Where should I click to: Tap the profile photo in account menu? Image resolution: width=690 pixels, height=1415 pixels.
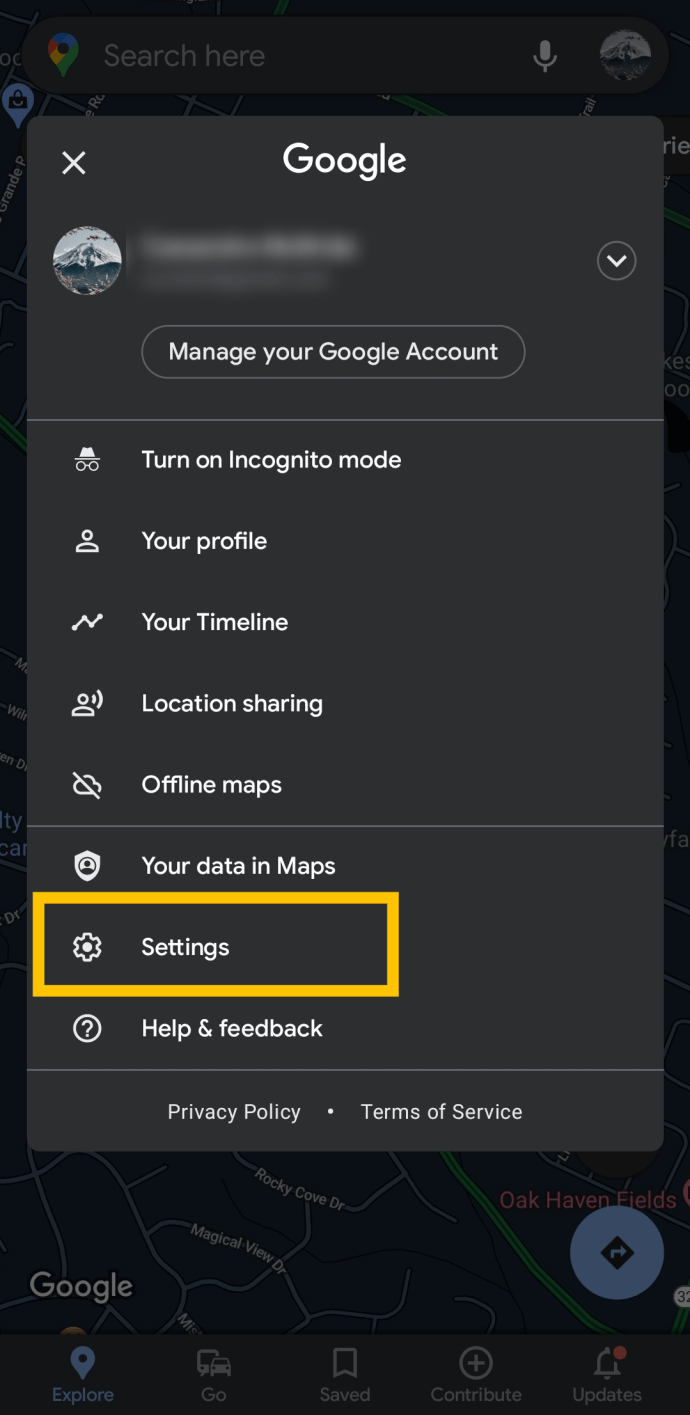(x=87, y=261)
